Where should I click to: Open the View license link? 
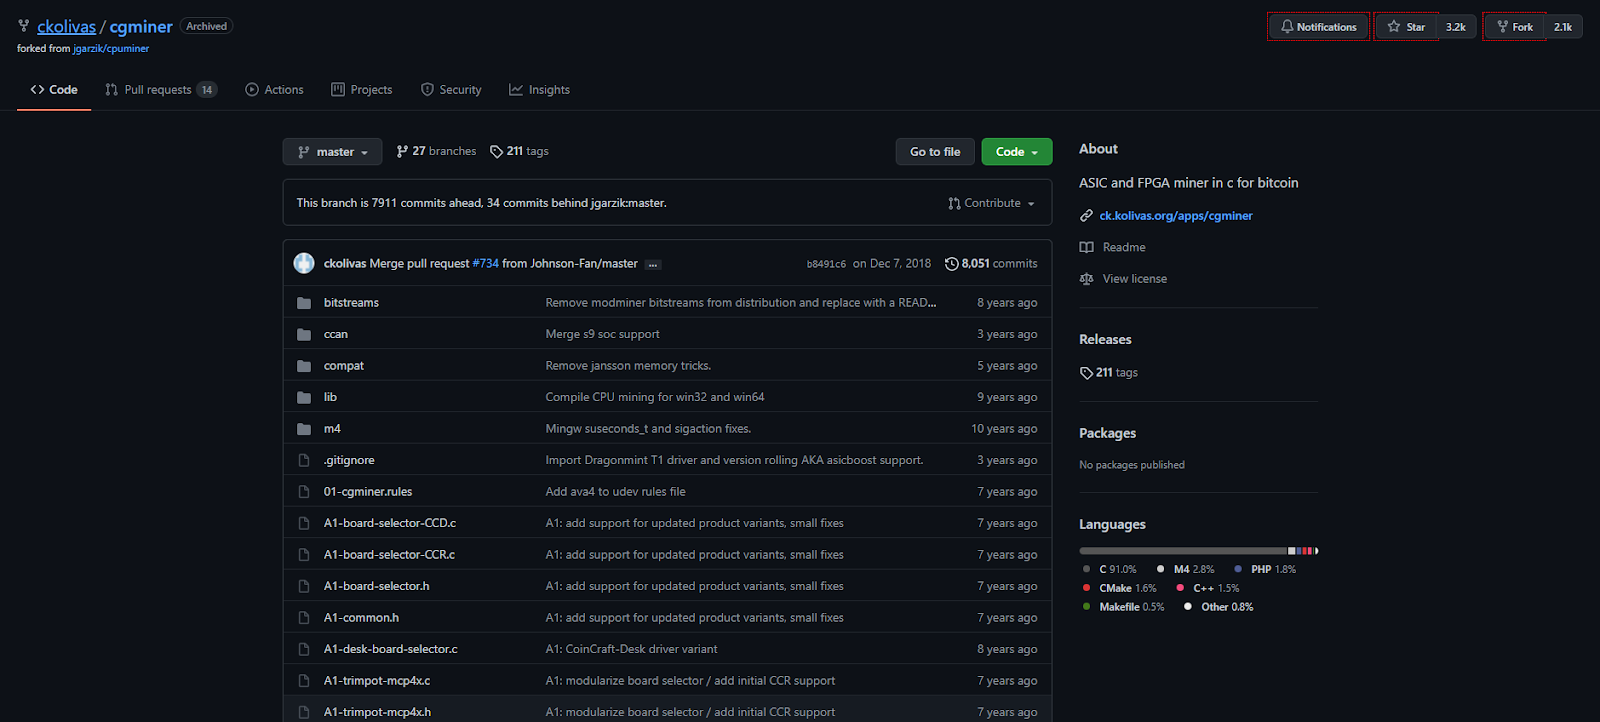click(x=1135, y=279)
